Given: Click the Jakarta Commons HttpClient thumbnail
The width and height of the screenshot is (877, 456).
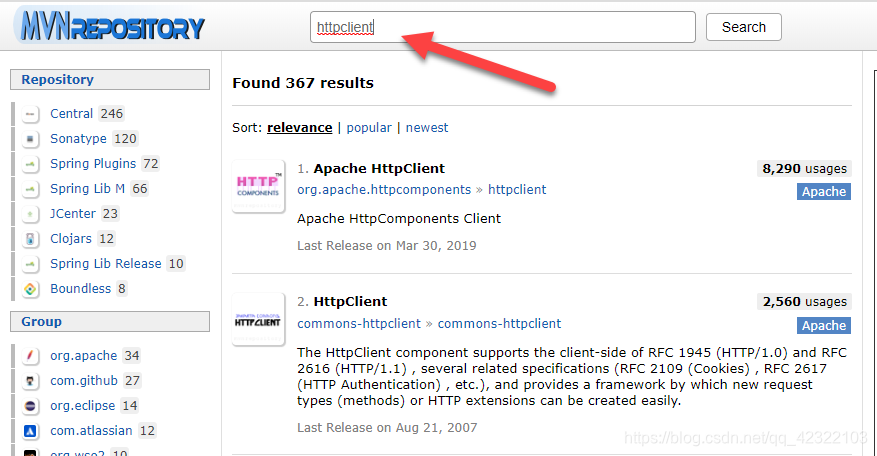Looking at the screenshot, I should 258,319.
